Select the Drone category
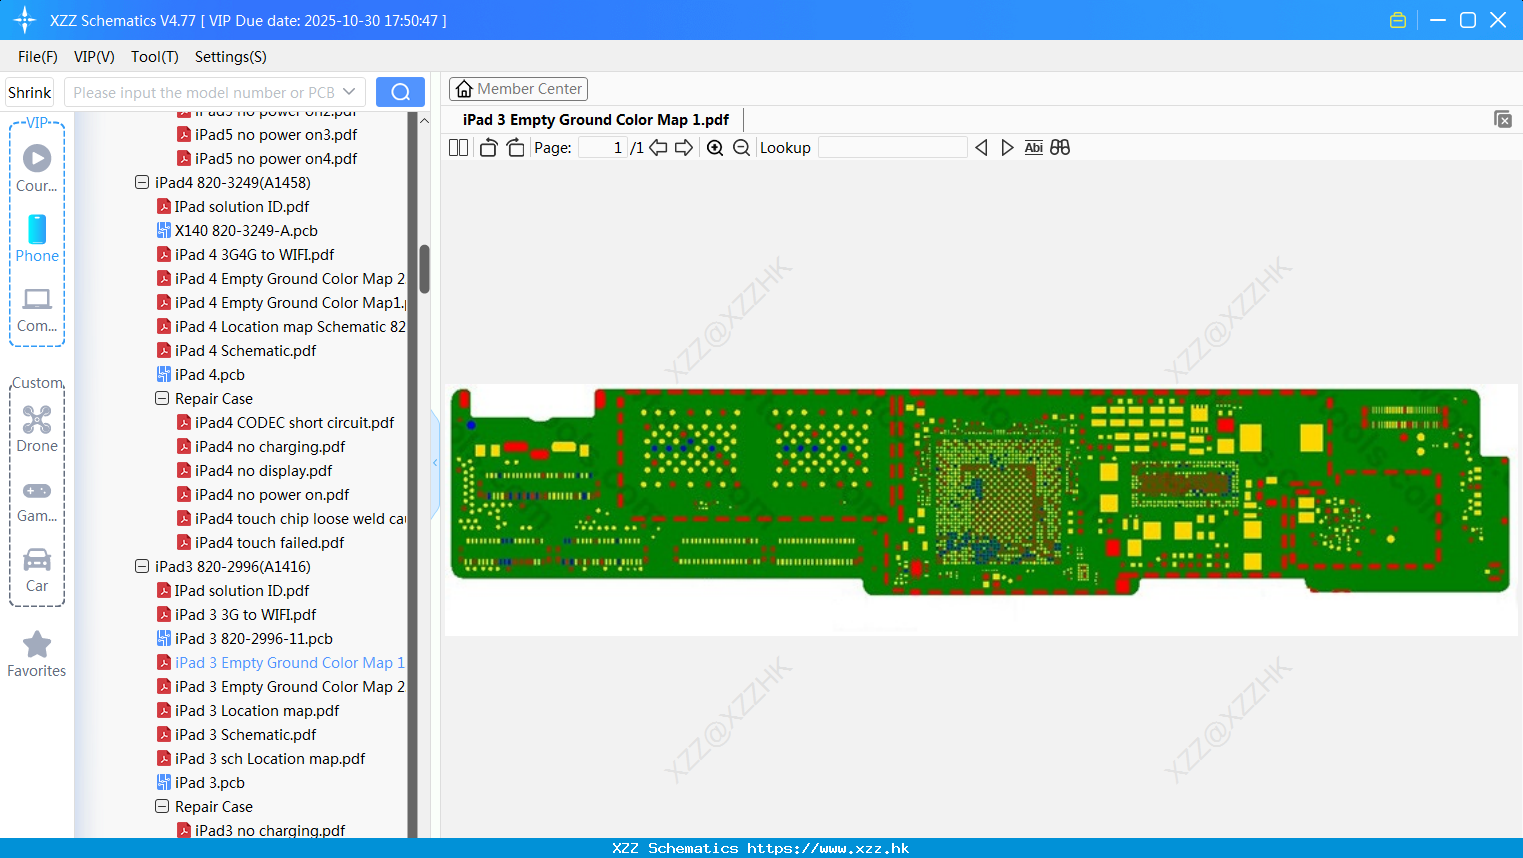 (37, 429)
